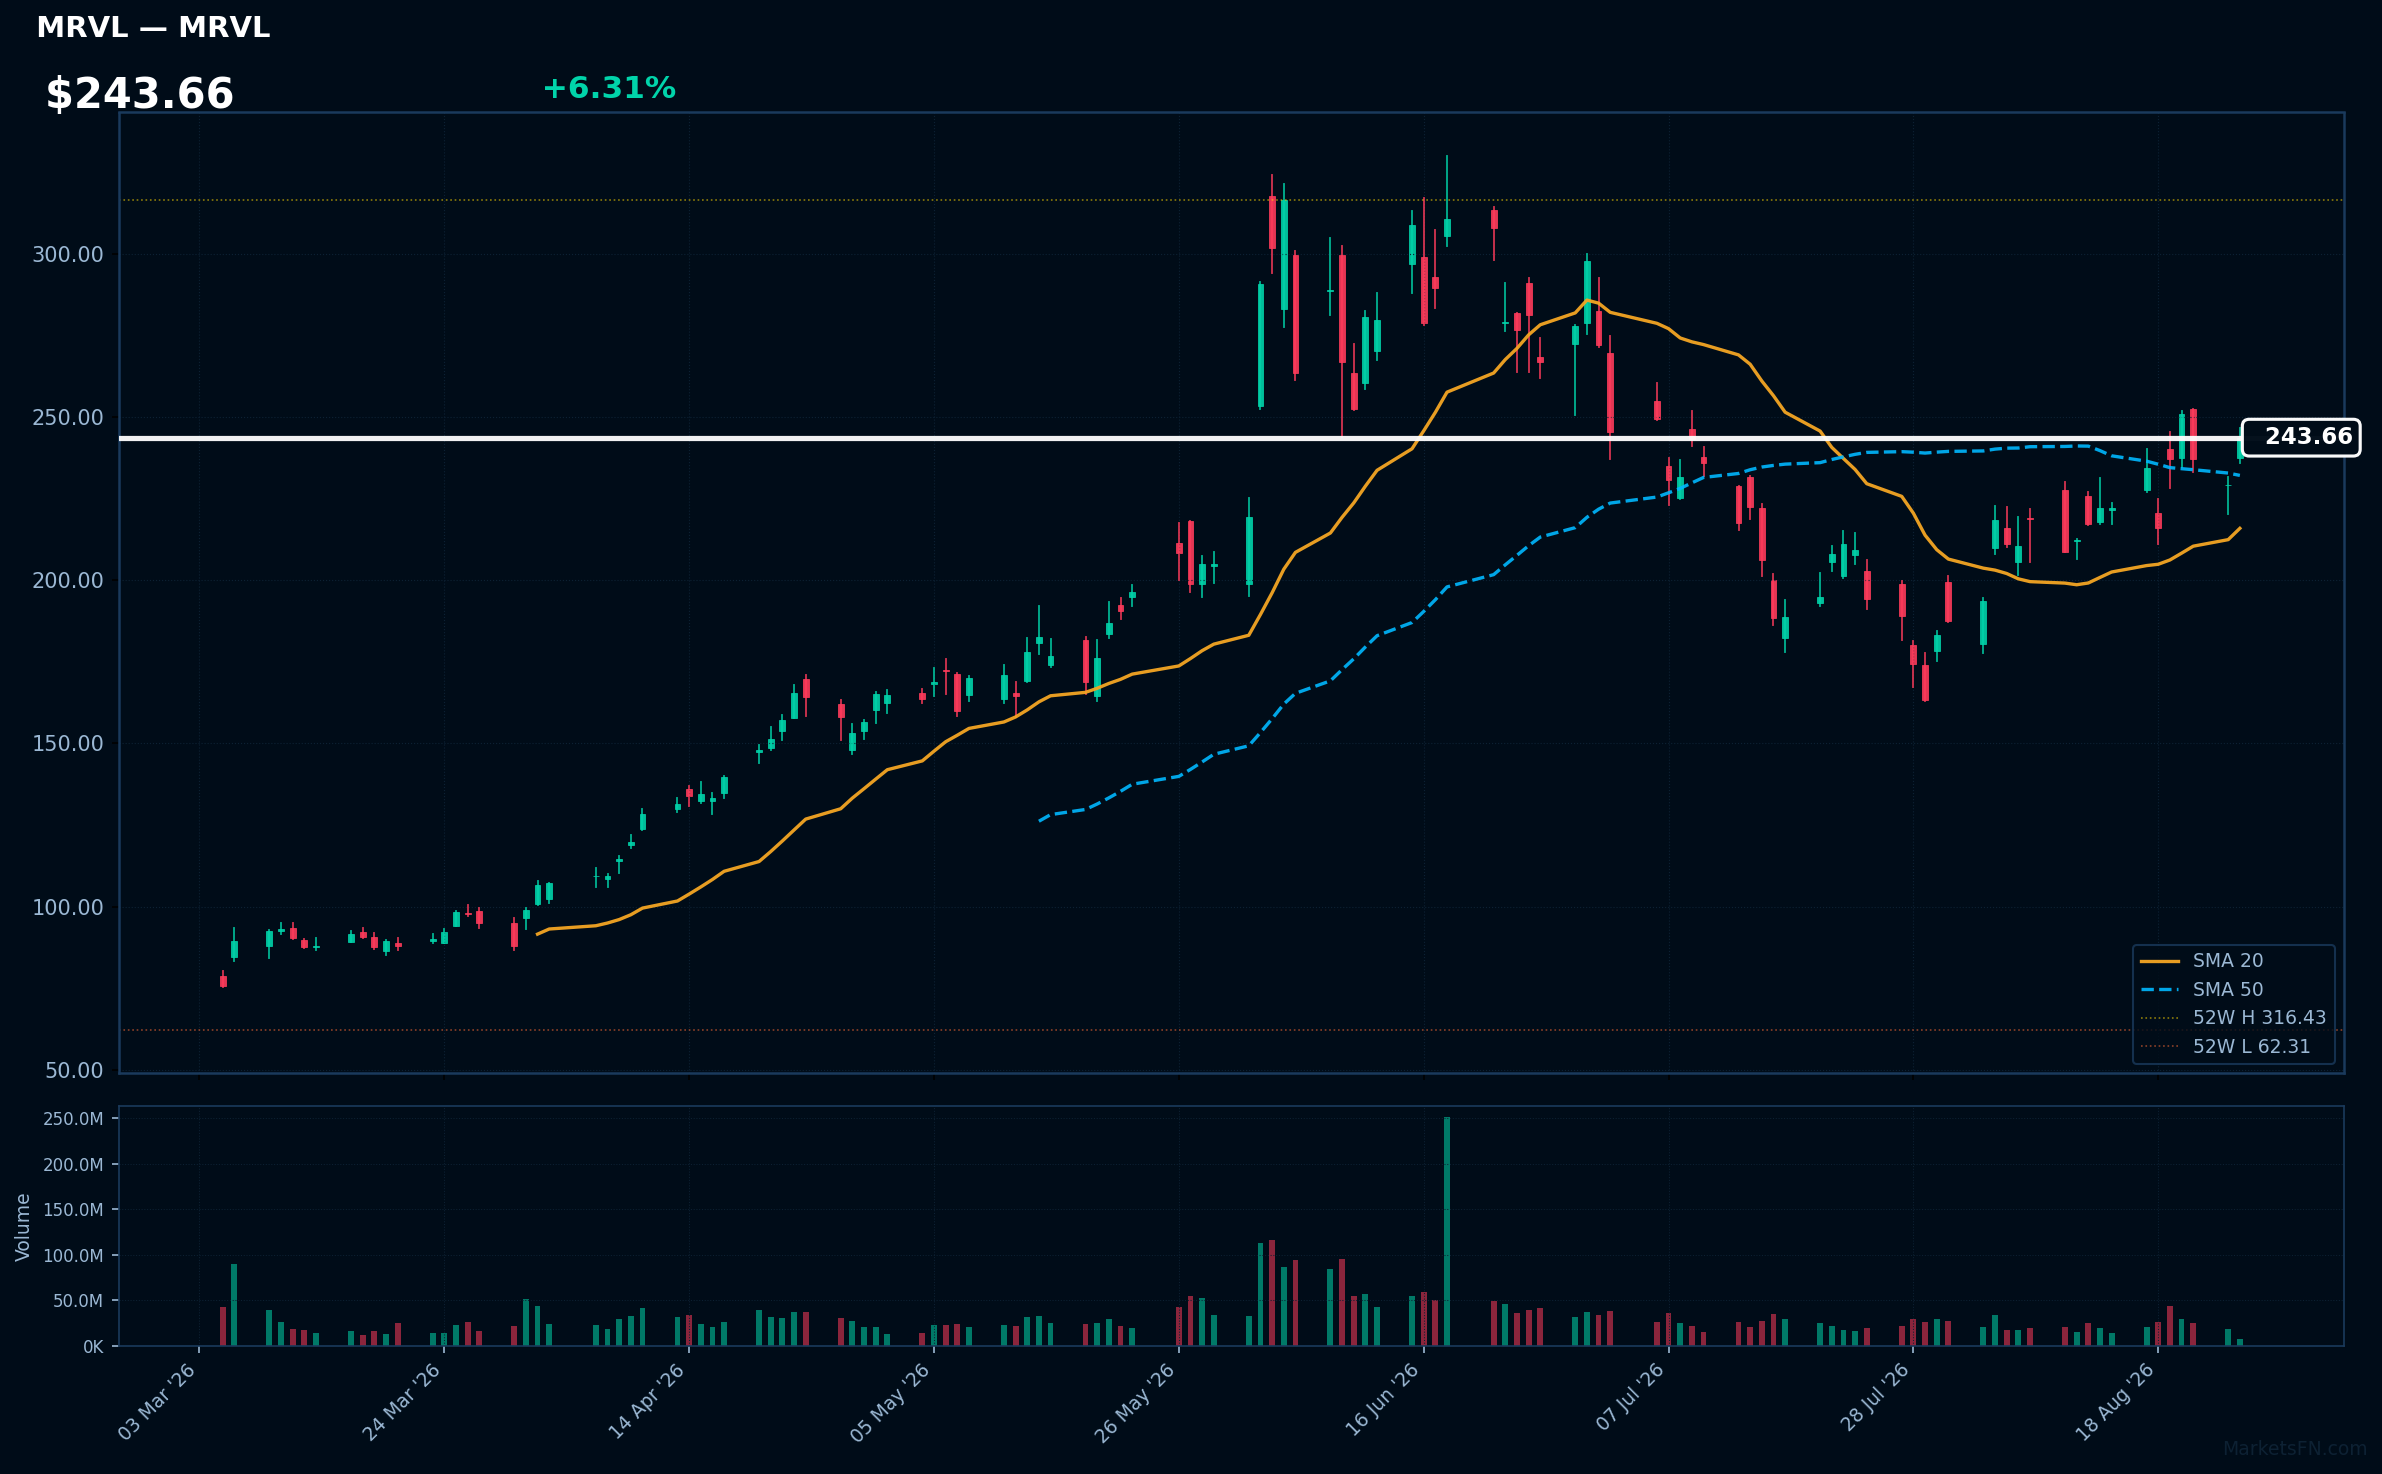Click the 100.0M volume axis label
The width and height of the screenshot is (2382, 1474).
click(x=73, y=1256)
